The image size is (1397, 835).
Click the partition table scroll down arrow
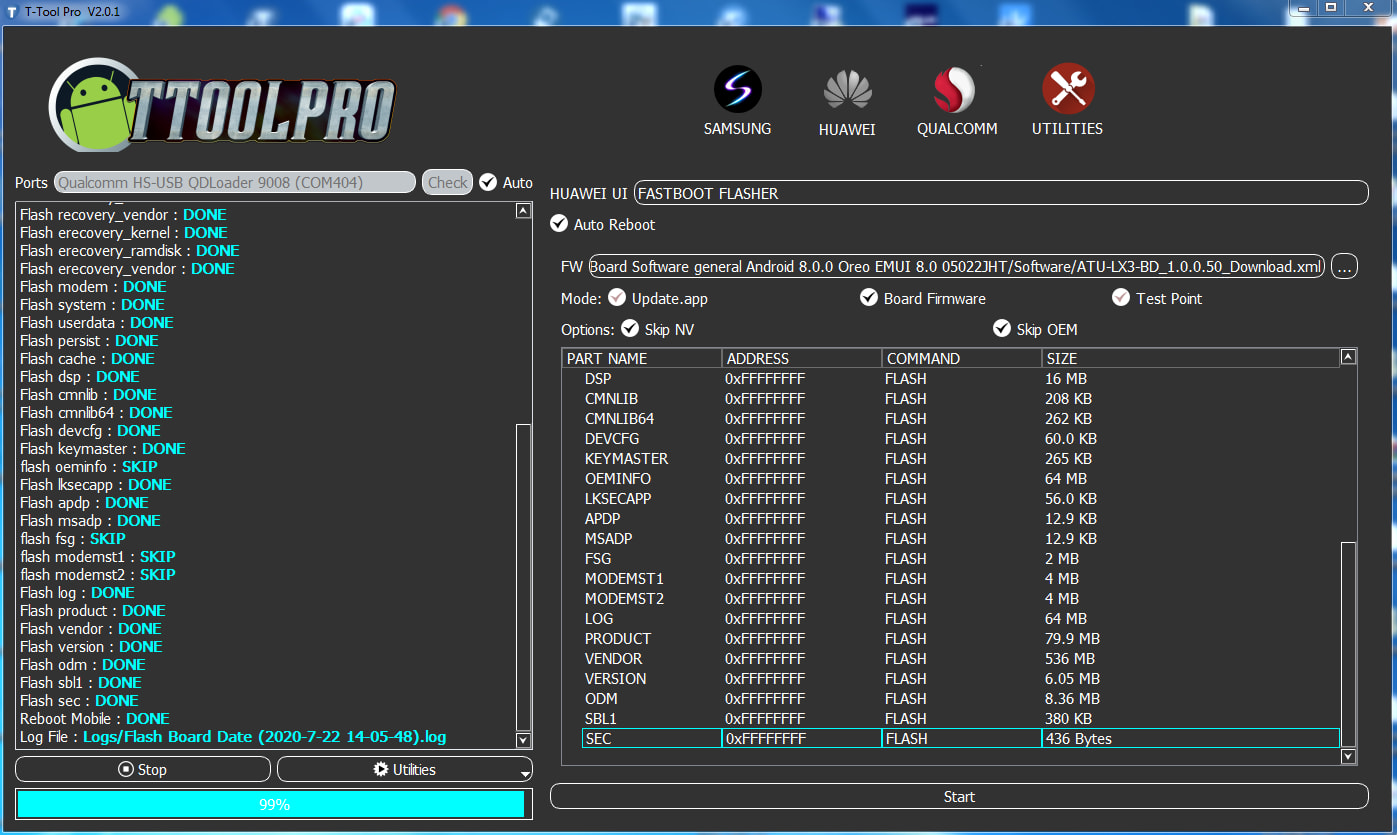[x=1348, y=757]
